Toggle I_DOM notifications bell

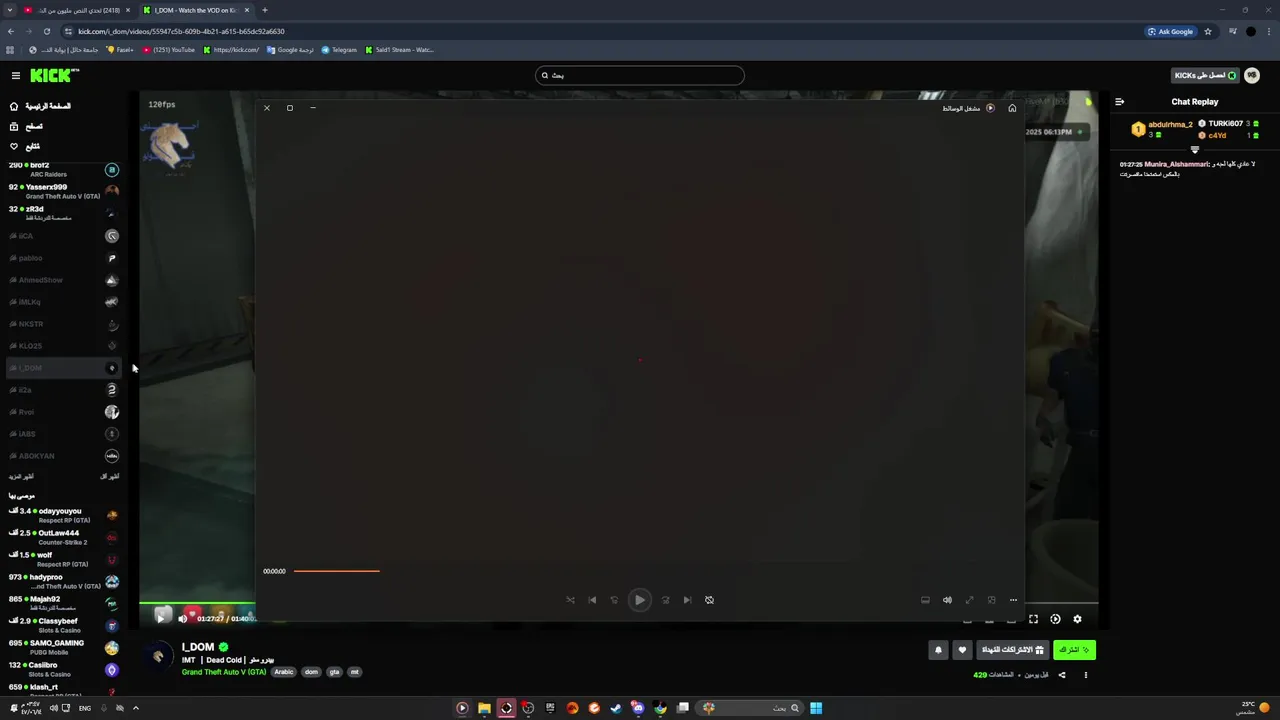point(938,650)
